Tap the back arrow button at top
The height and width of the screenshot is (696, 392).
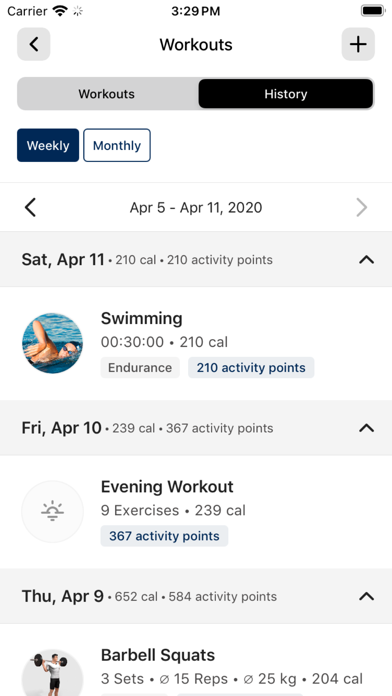pos(34,44)
